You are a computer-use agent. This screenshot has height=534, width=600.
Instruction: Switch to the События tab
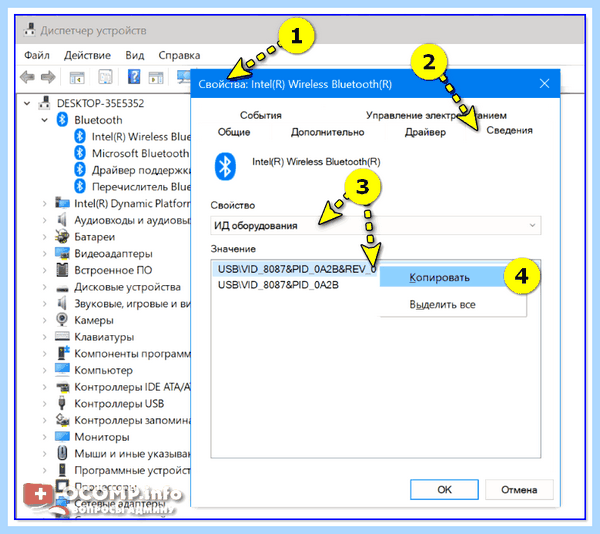(x=261, y=115)
